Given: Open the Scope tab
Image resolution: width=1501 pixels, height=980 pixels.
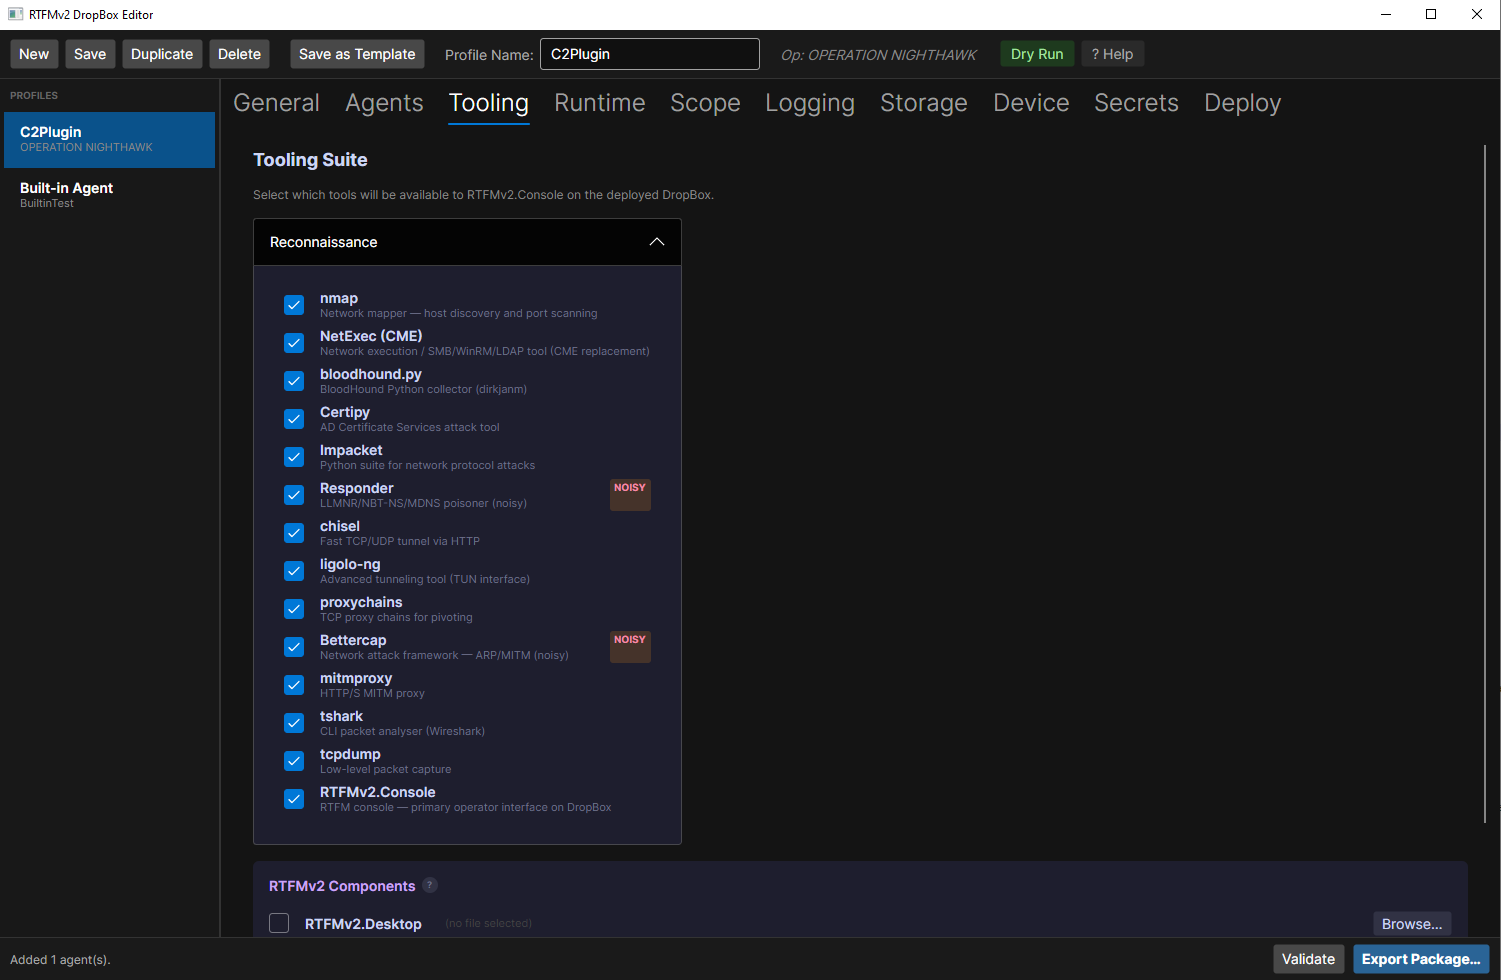Looking at the screenshot, I should point(705,103).
